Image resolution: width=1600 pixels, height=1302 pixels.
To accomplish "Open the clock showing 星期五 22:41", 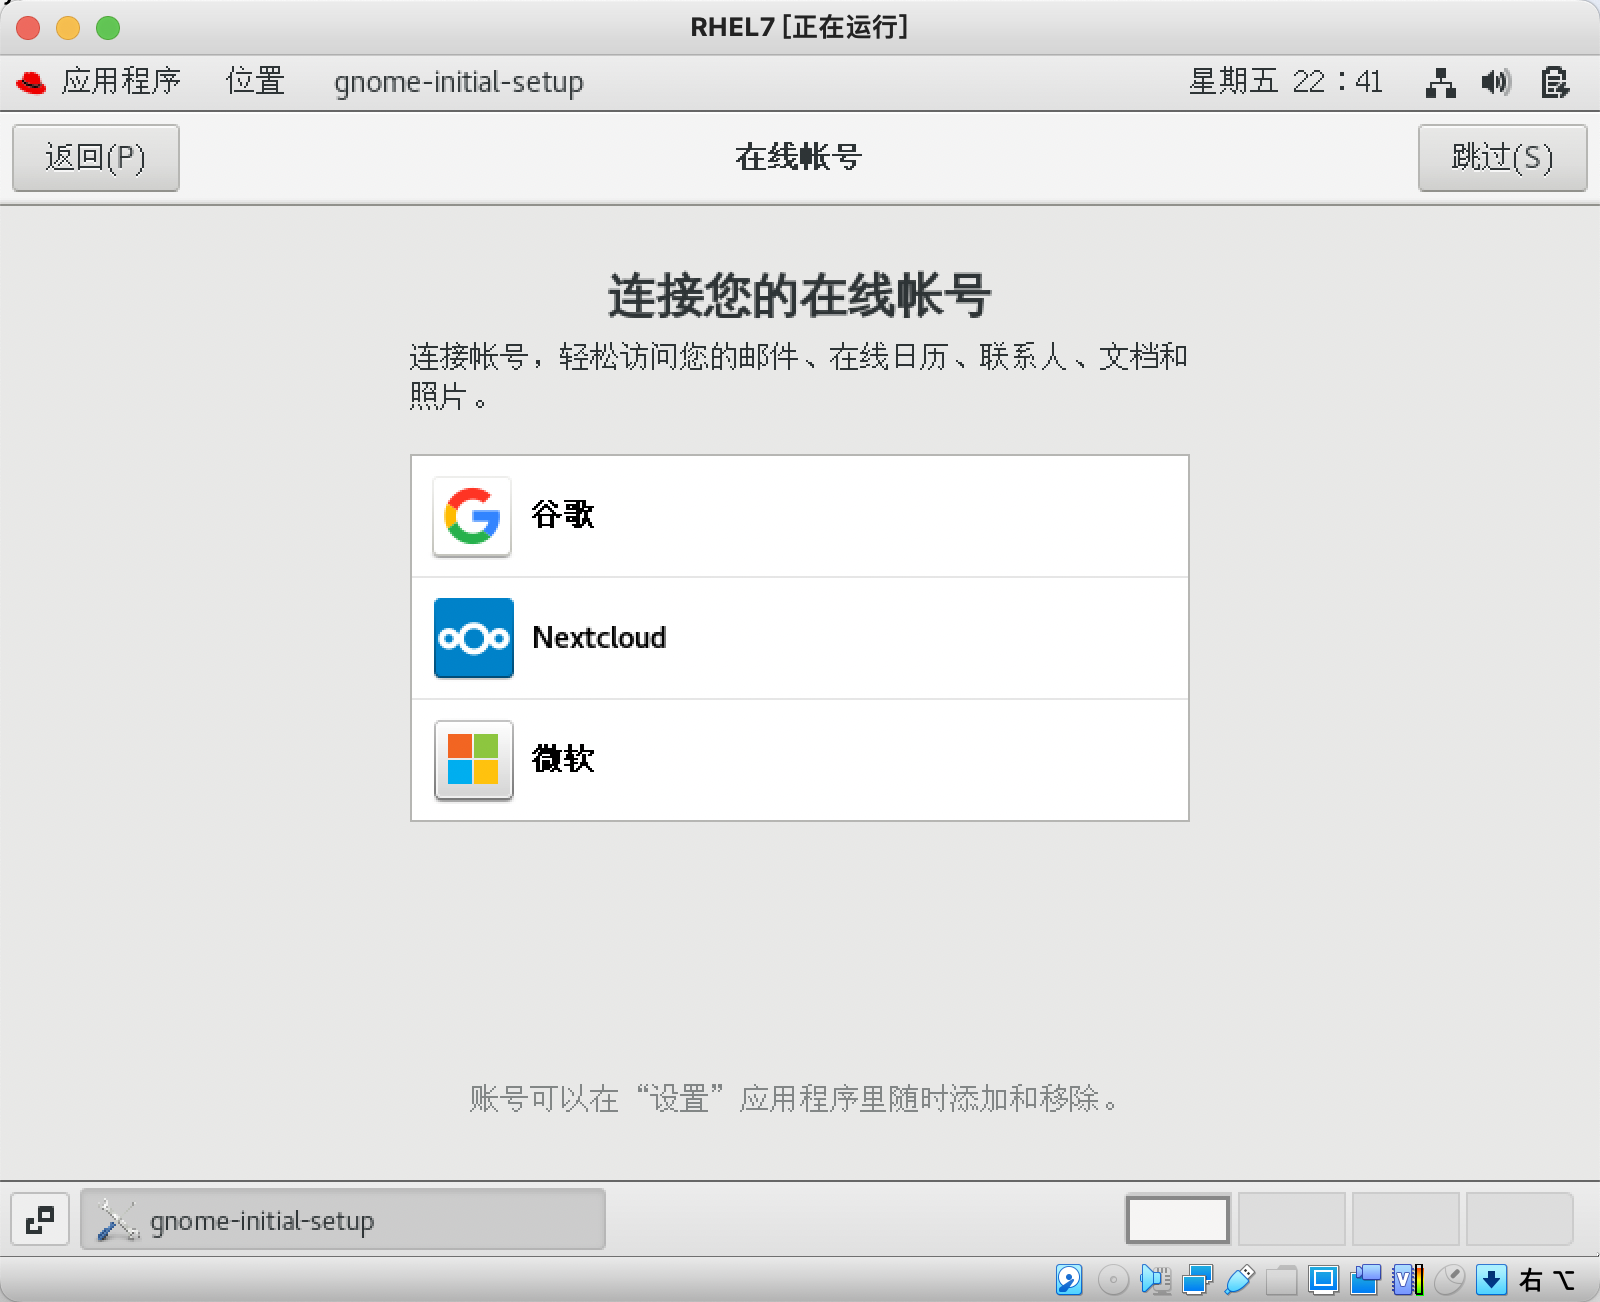I will click(x=1286, y=81).
